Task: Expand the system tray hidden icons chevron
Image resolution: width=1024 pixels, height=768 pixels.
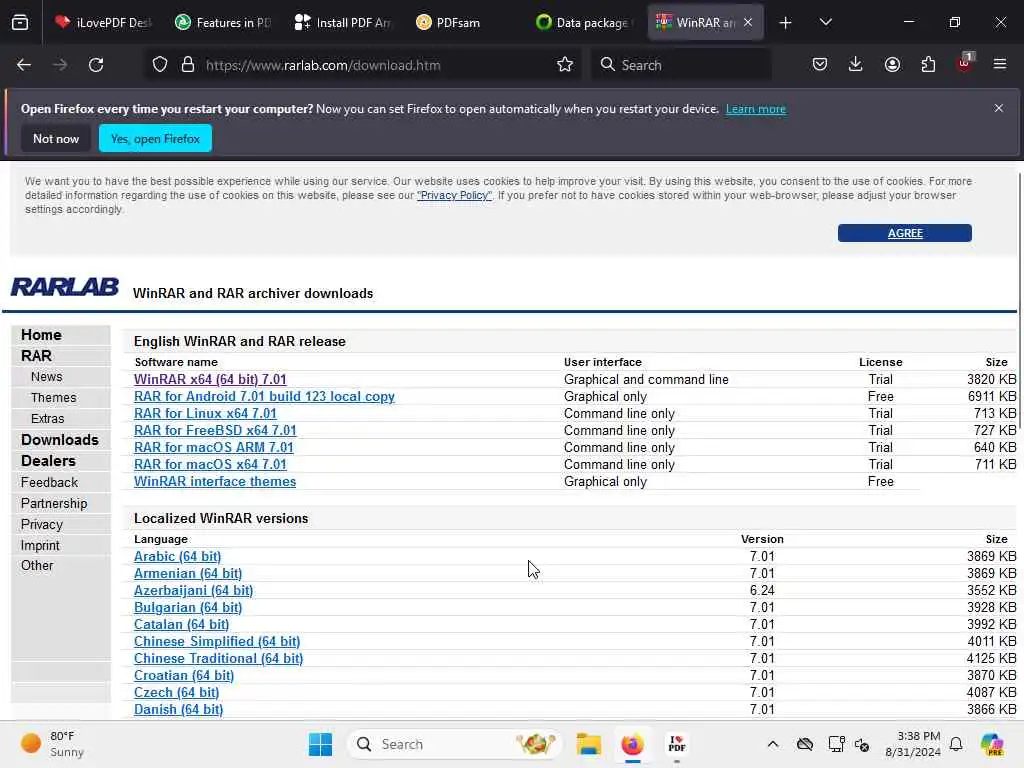Action: click(x=773, y=744)
